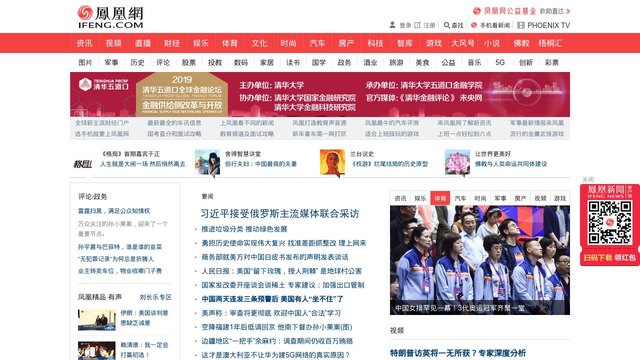640x360 pixels.
Task: Open the 兰台说史 thumbnail
Action: coord(332,162)
